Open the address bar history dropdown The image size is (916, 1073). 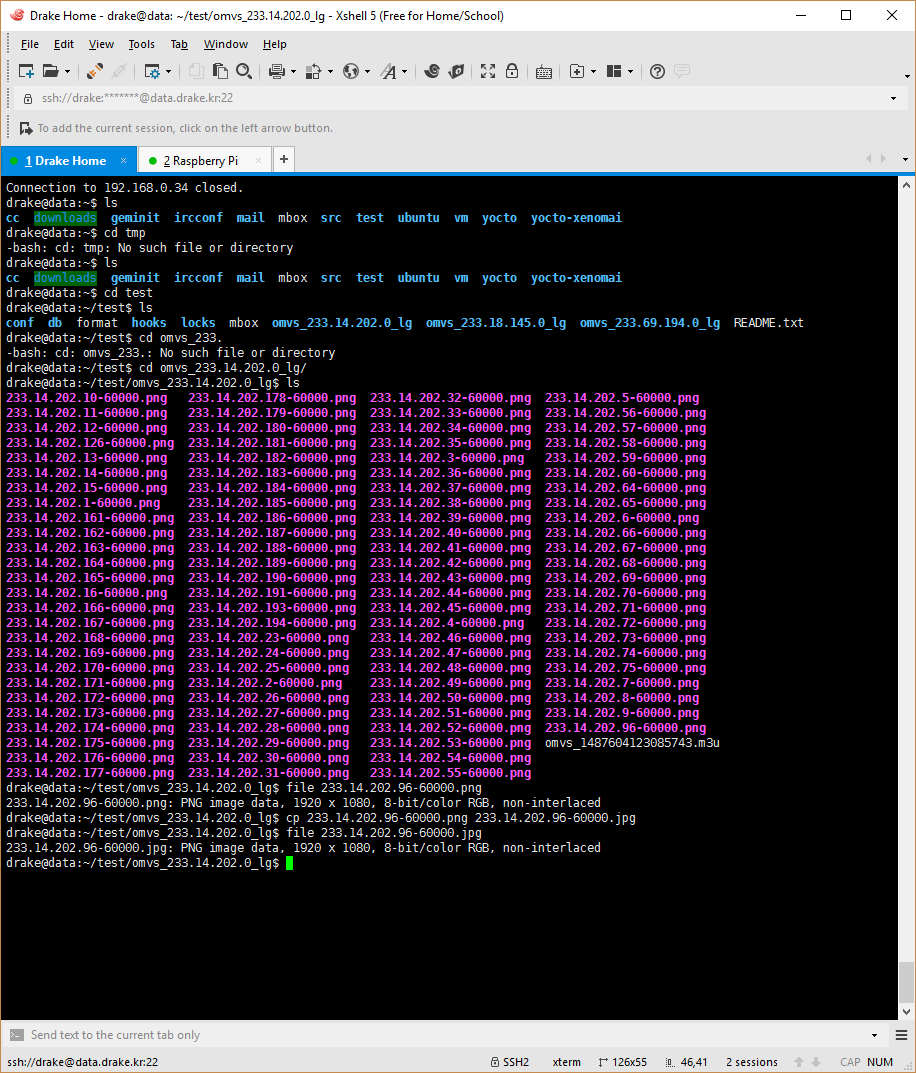click(893, 98)
